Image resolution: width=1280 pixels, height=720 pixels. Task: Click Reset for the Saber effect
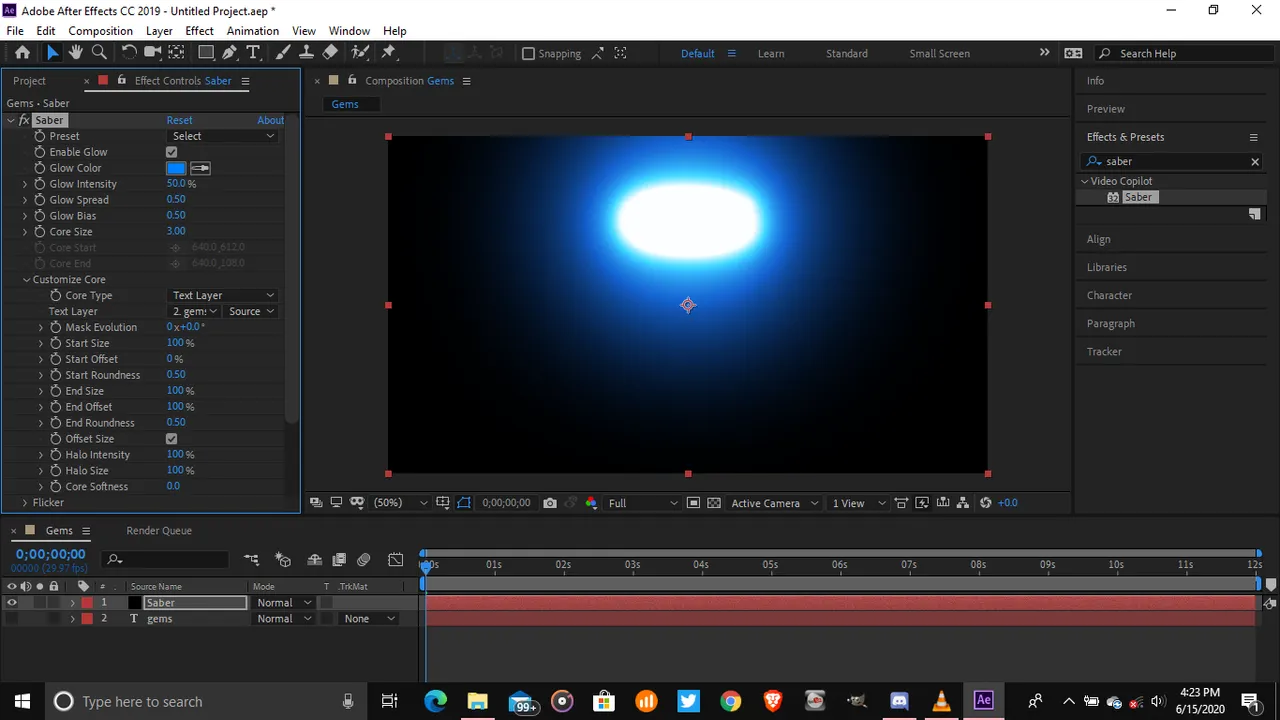(x=179, y=120)
